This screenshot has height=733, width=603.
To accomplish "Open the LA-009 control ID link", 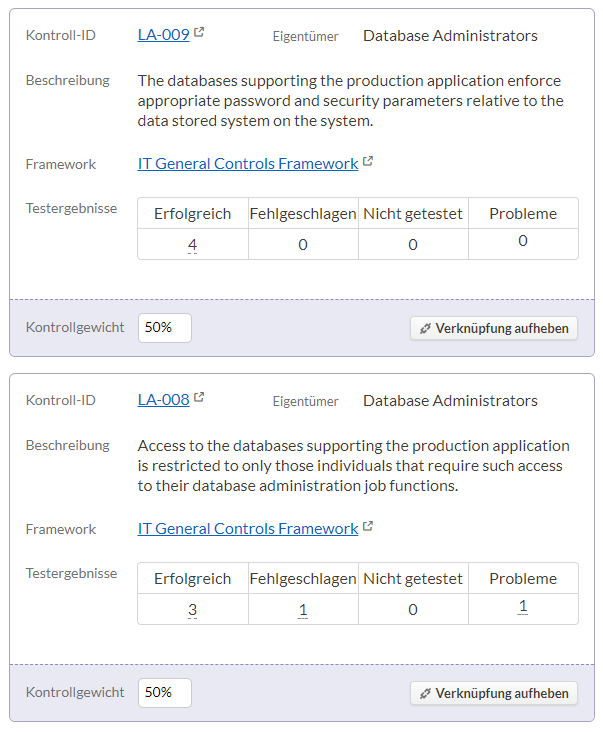I will click(x=164, y=35).
